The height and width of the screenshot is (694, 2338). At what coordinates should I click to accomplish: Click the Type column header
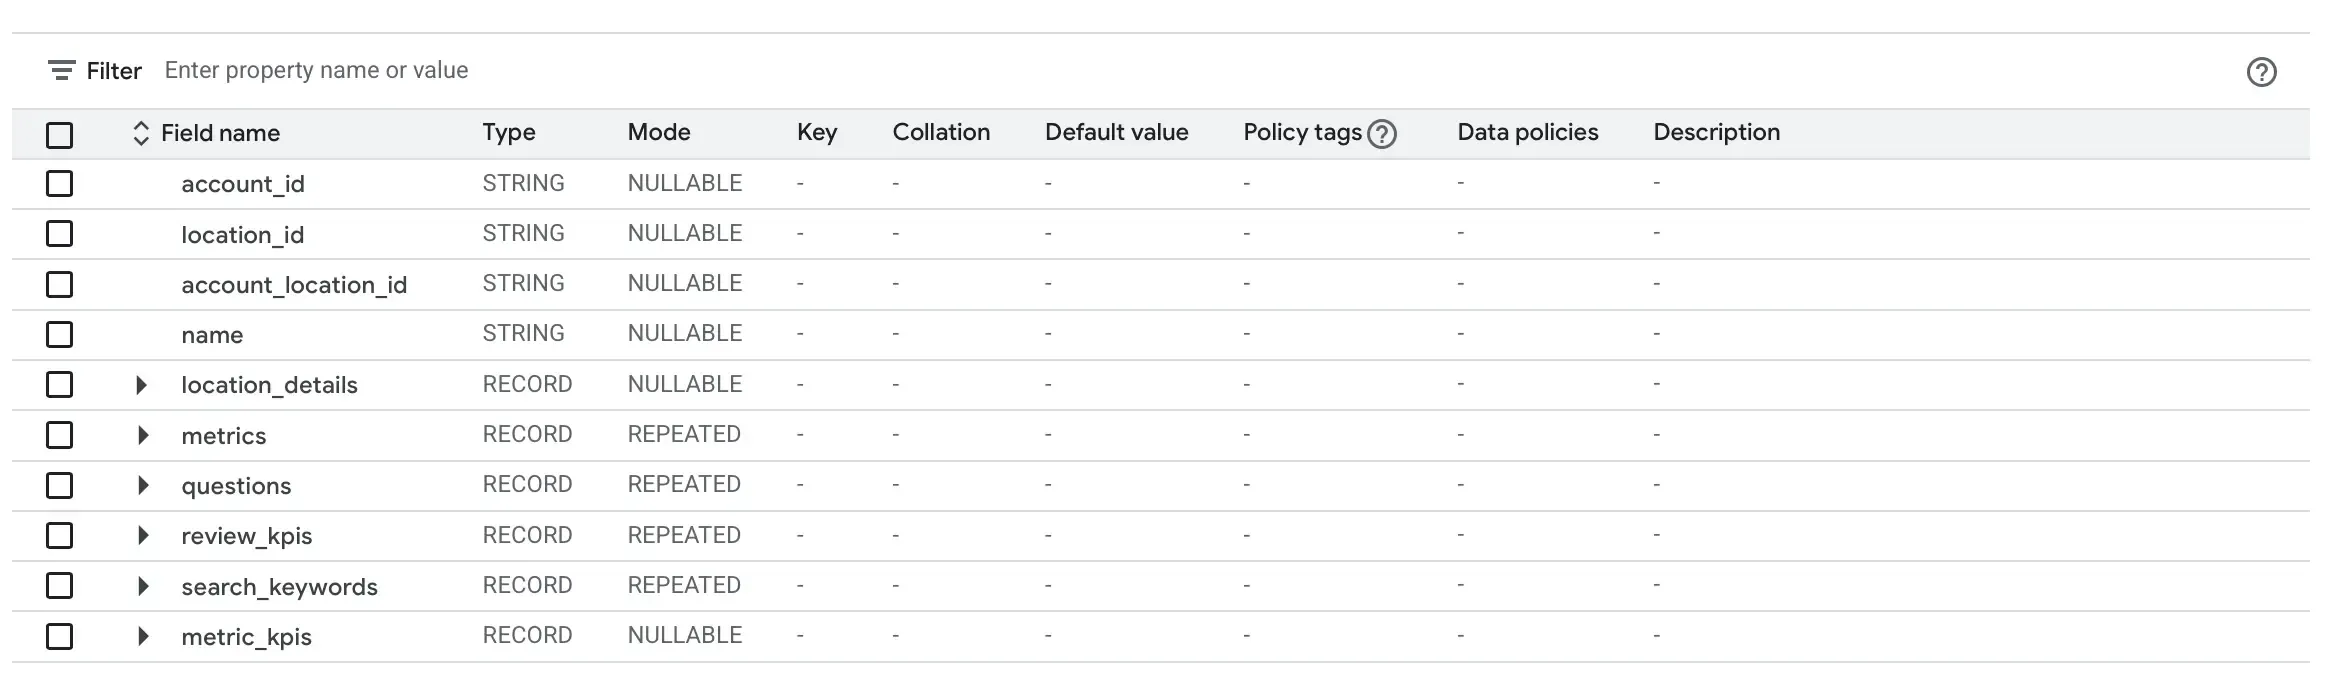(x=509, y=133)
